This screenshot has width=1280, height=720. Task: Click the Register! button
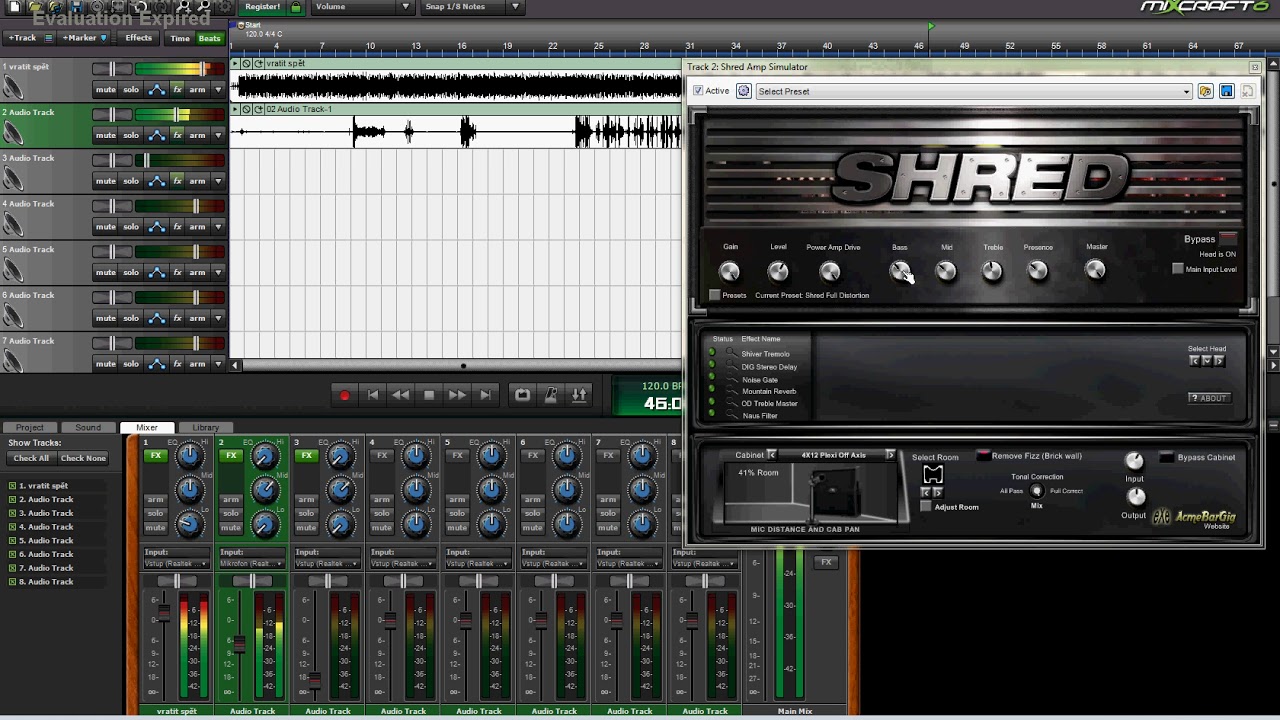[262, 7]
